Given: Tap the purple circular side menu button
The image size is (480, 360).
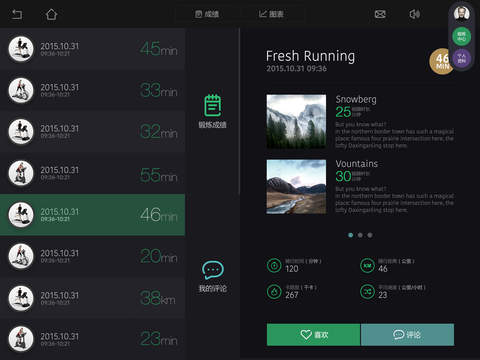Looking at the screenshot, I should click(462, 59).
